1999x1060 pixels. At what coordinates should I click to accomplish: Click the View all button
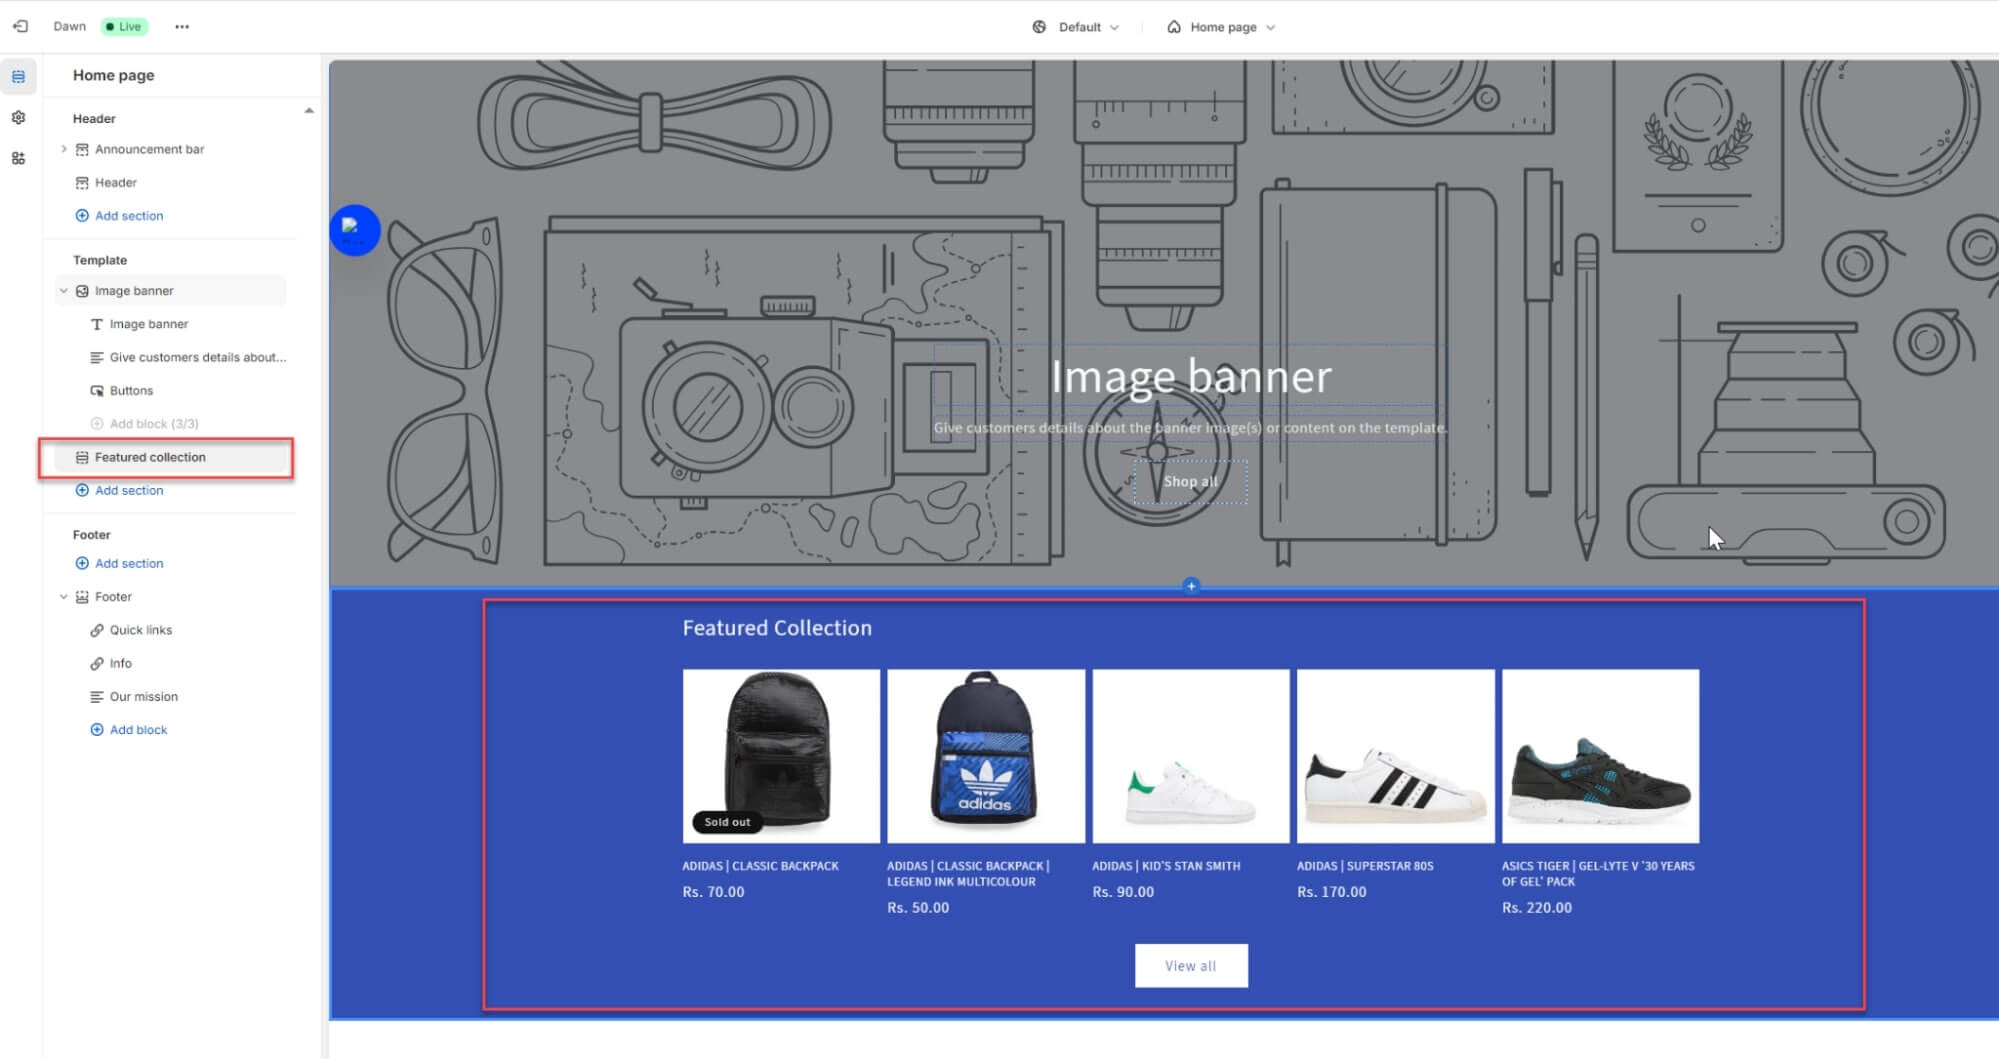pos(1190,966)
